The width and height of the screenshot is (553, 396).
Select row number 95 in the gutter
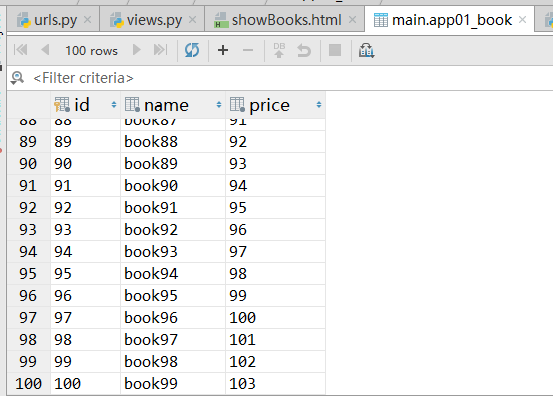pos(28,274)
